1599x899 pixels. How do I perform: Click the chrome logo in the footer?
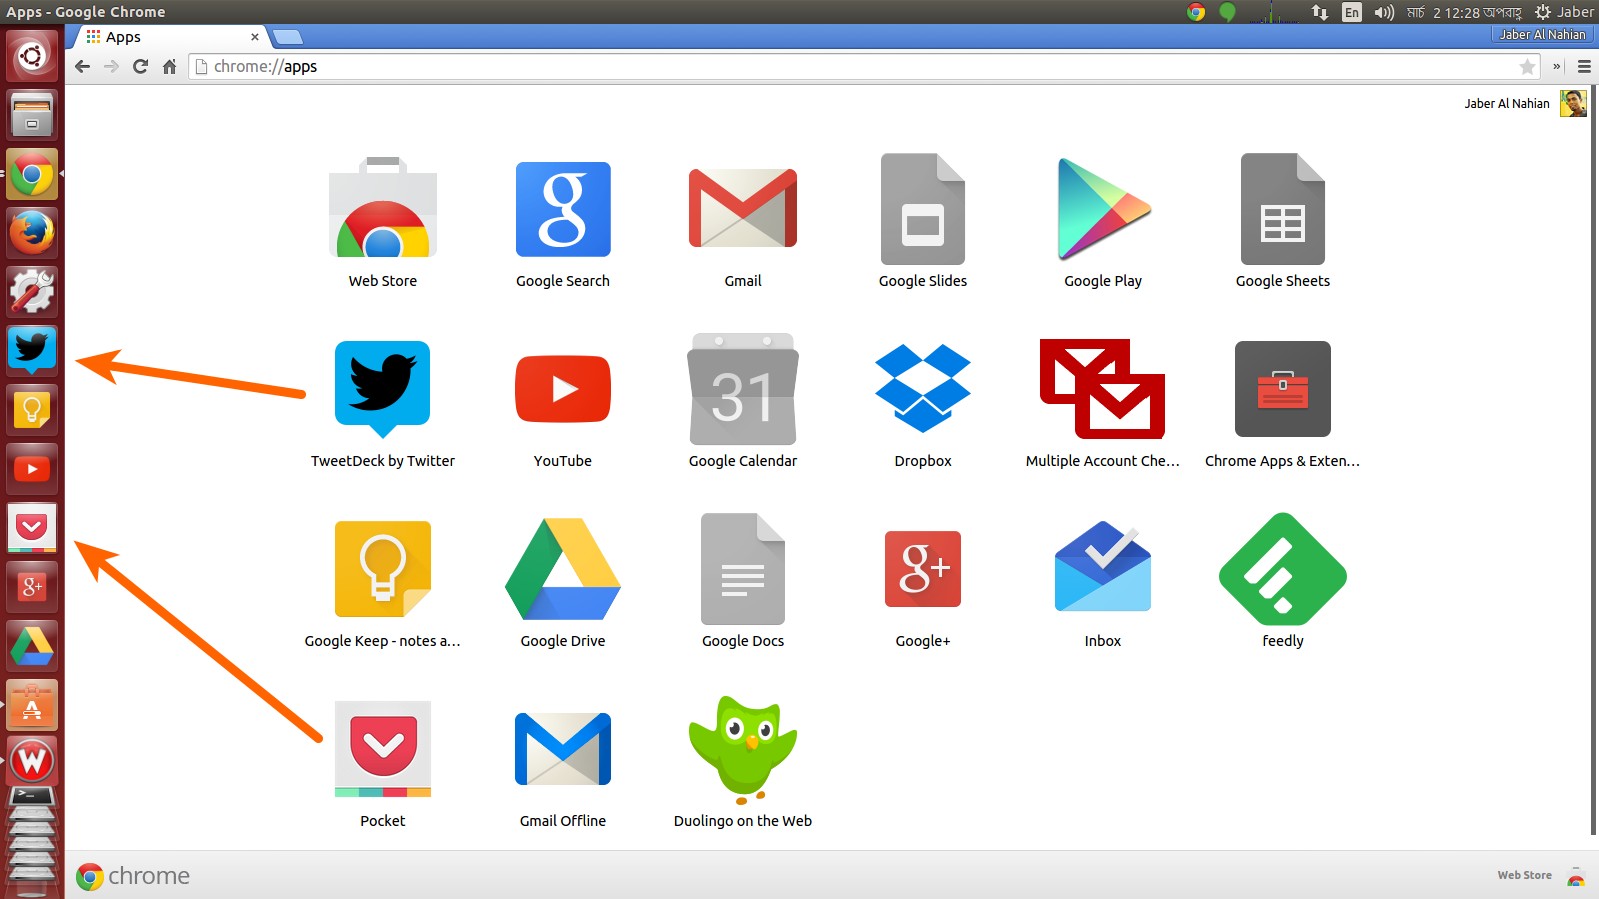[133, 876]
